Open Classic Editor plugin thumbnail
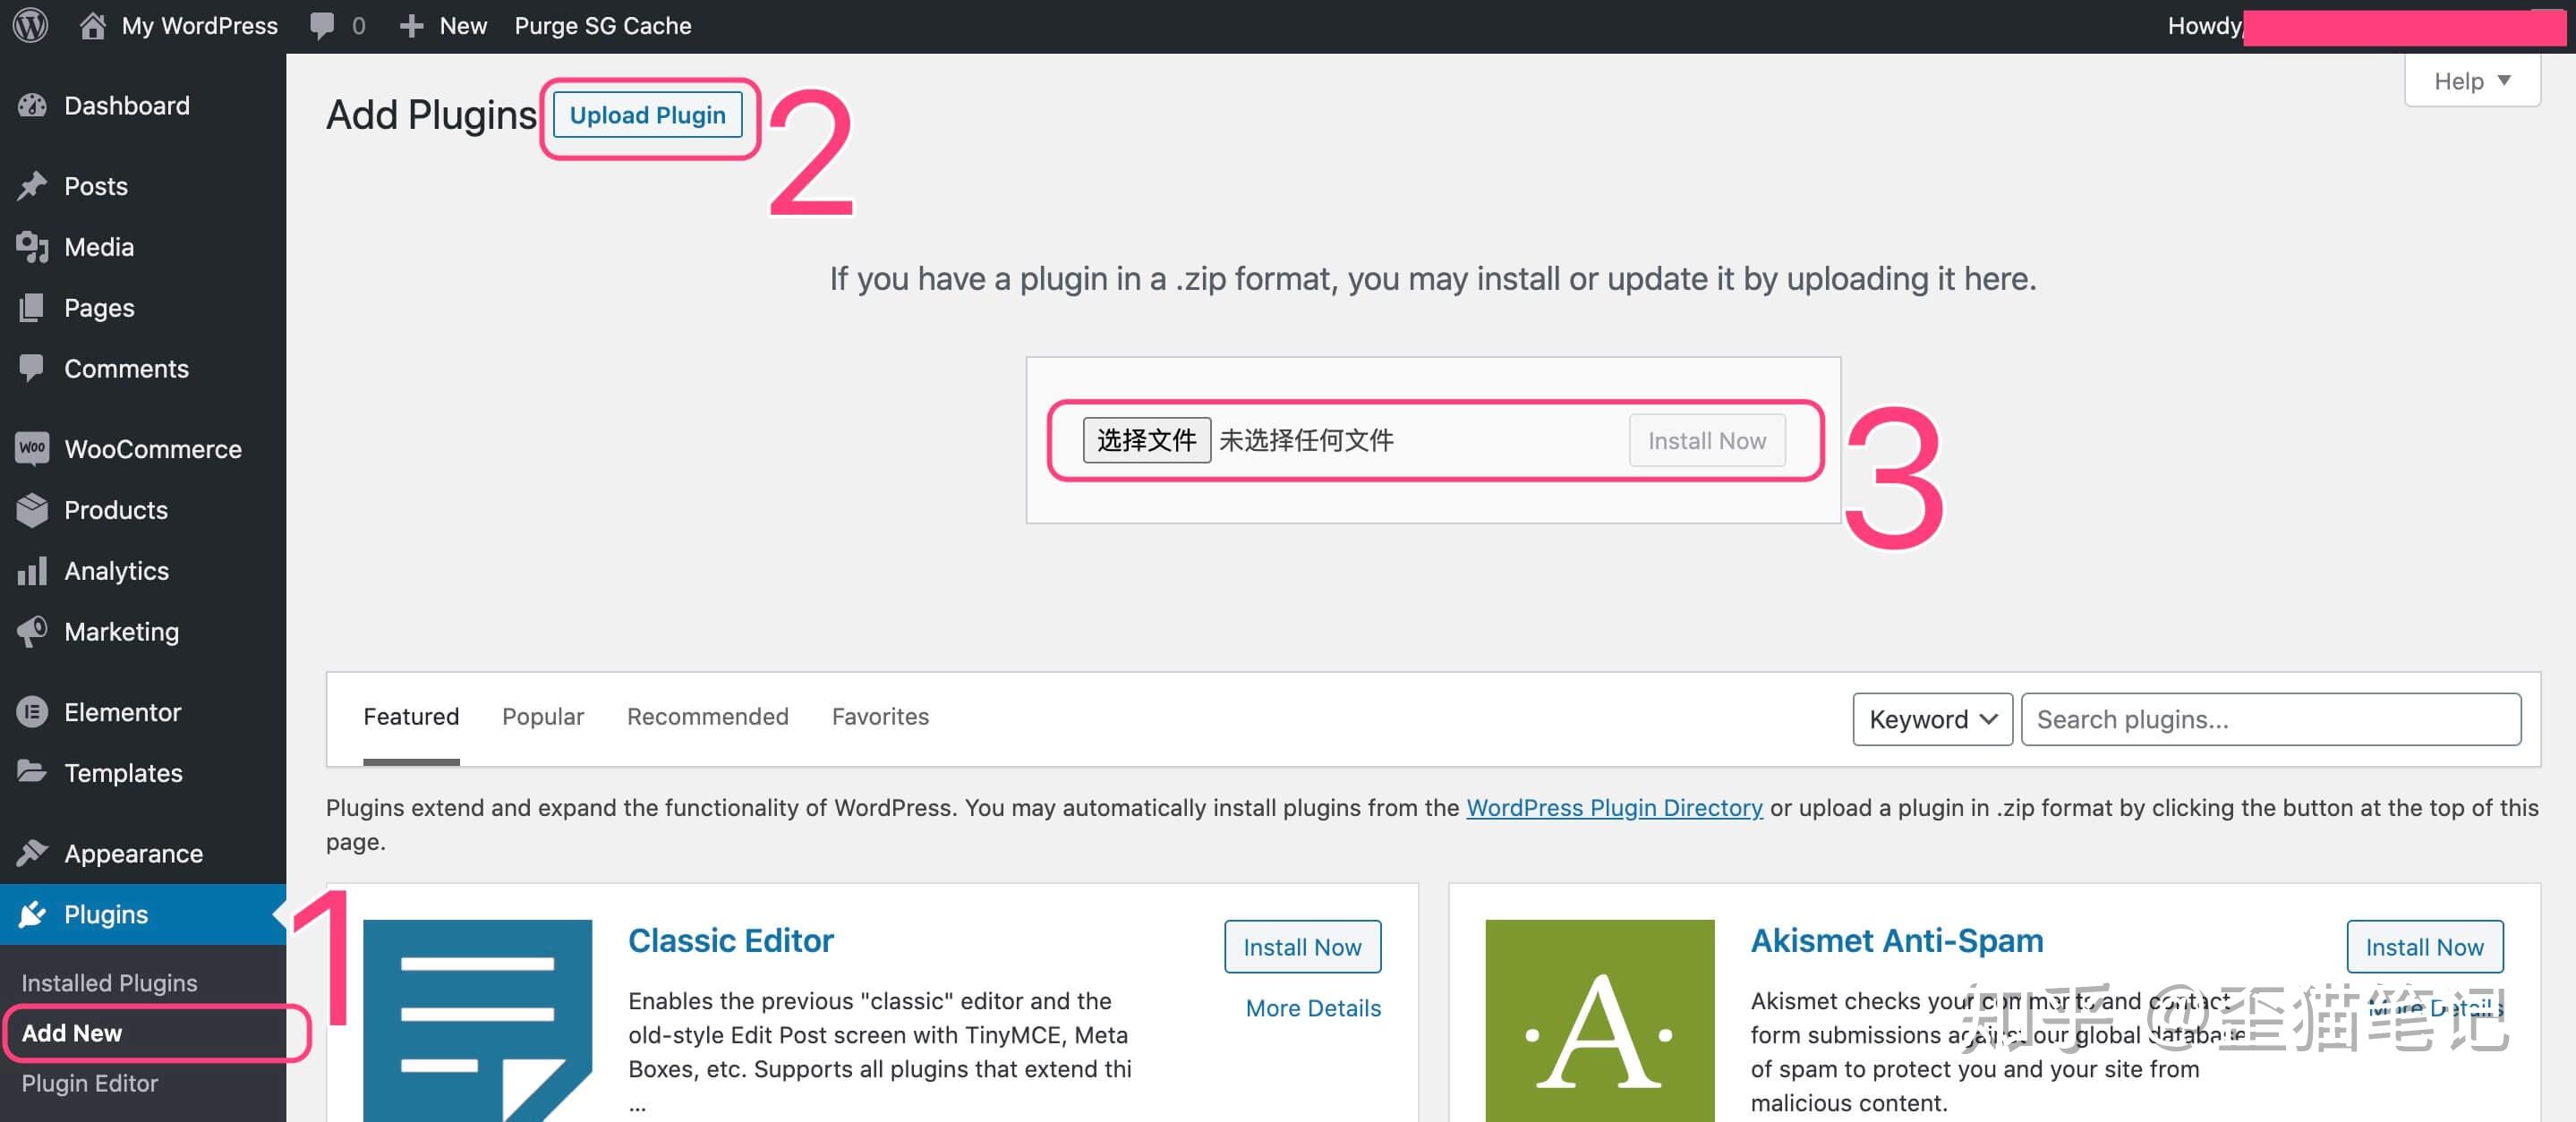This screenshot has height=1122, width=2576. click(477, 1020)
